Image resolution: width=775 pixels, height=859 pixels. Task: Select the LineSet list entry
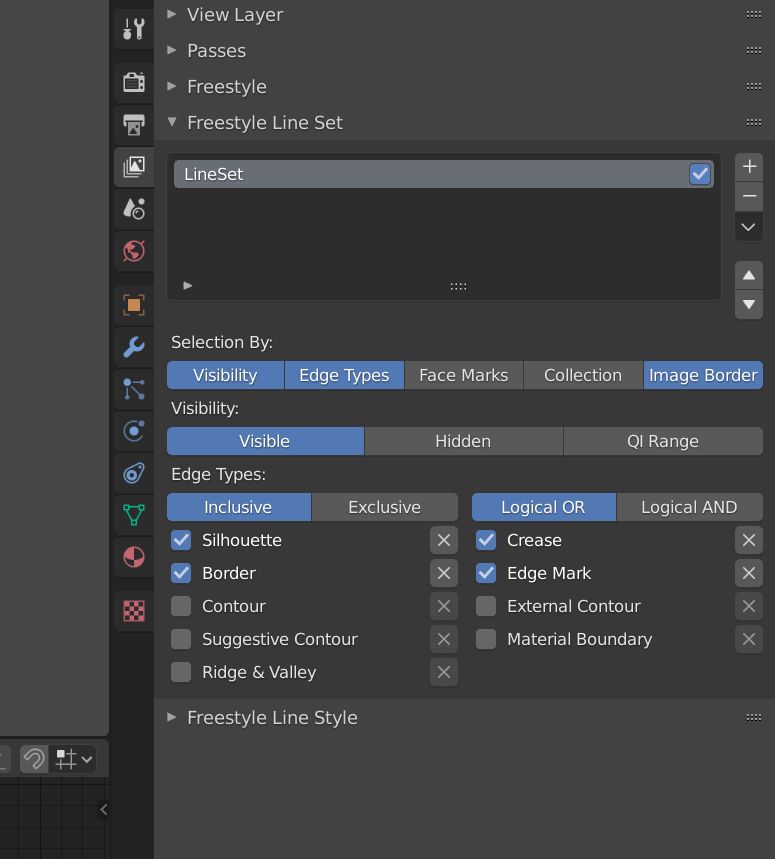444,174
